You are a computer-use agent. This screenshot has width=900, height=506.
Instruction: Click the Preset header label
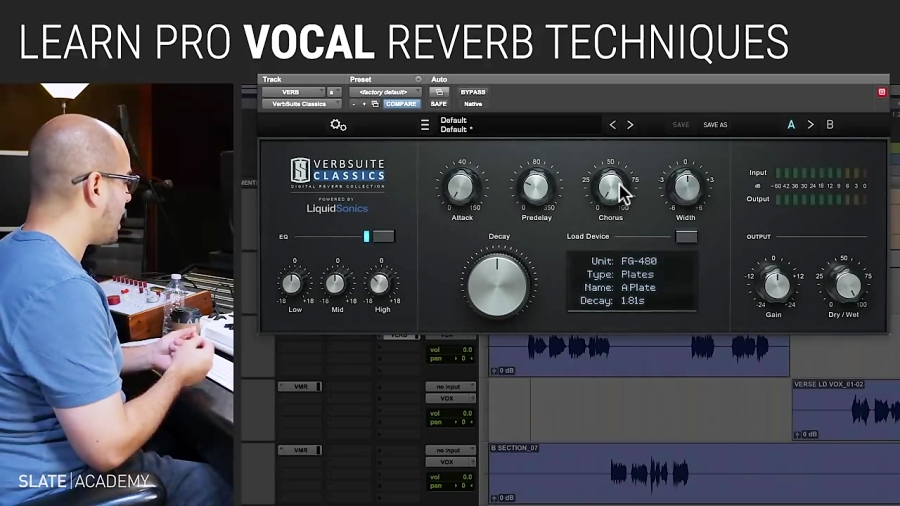pos(360,79)
